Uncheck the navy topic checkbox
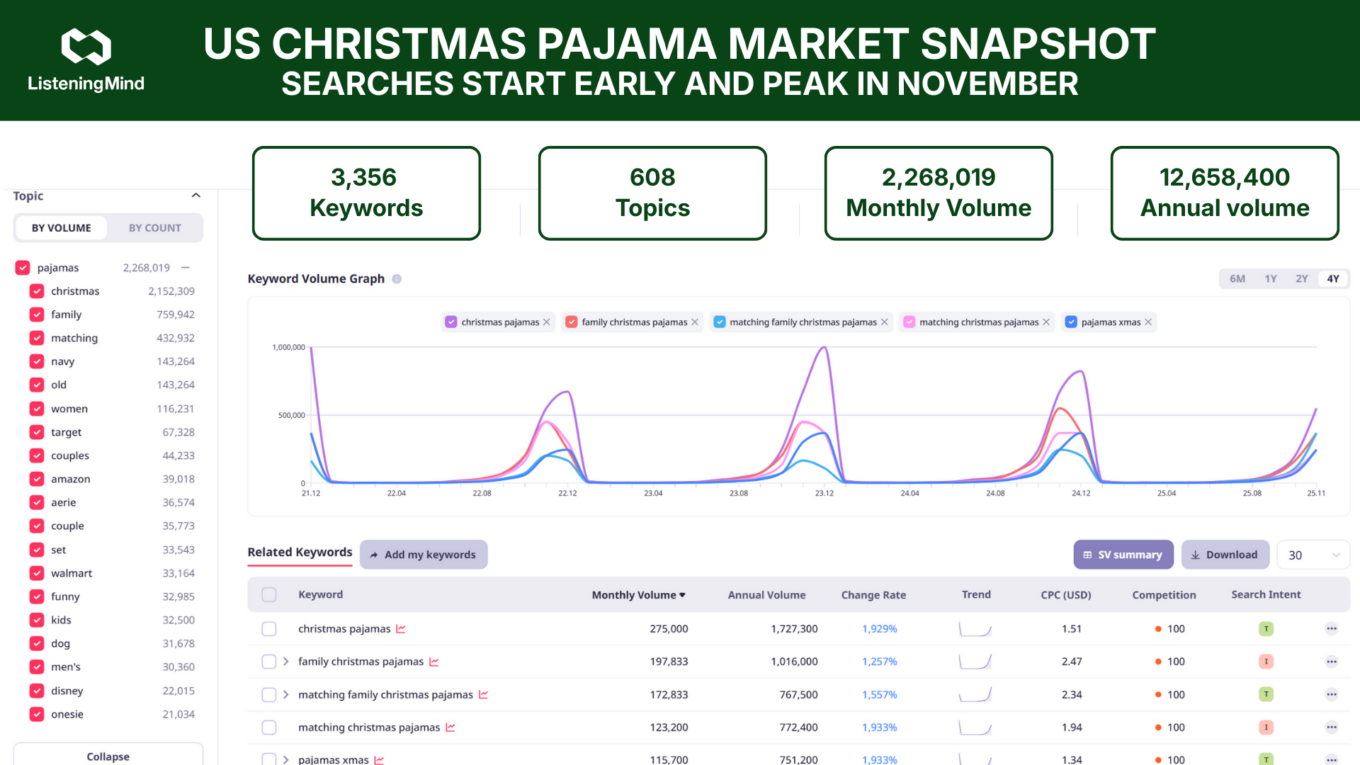 point(37,362)
